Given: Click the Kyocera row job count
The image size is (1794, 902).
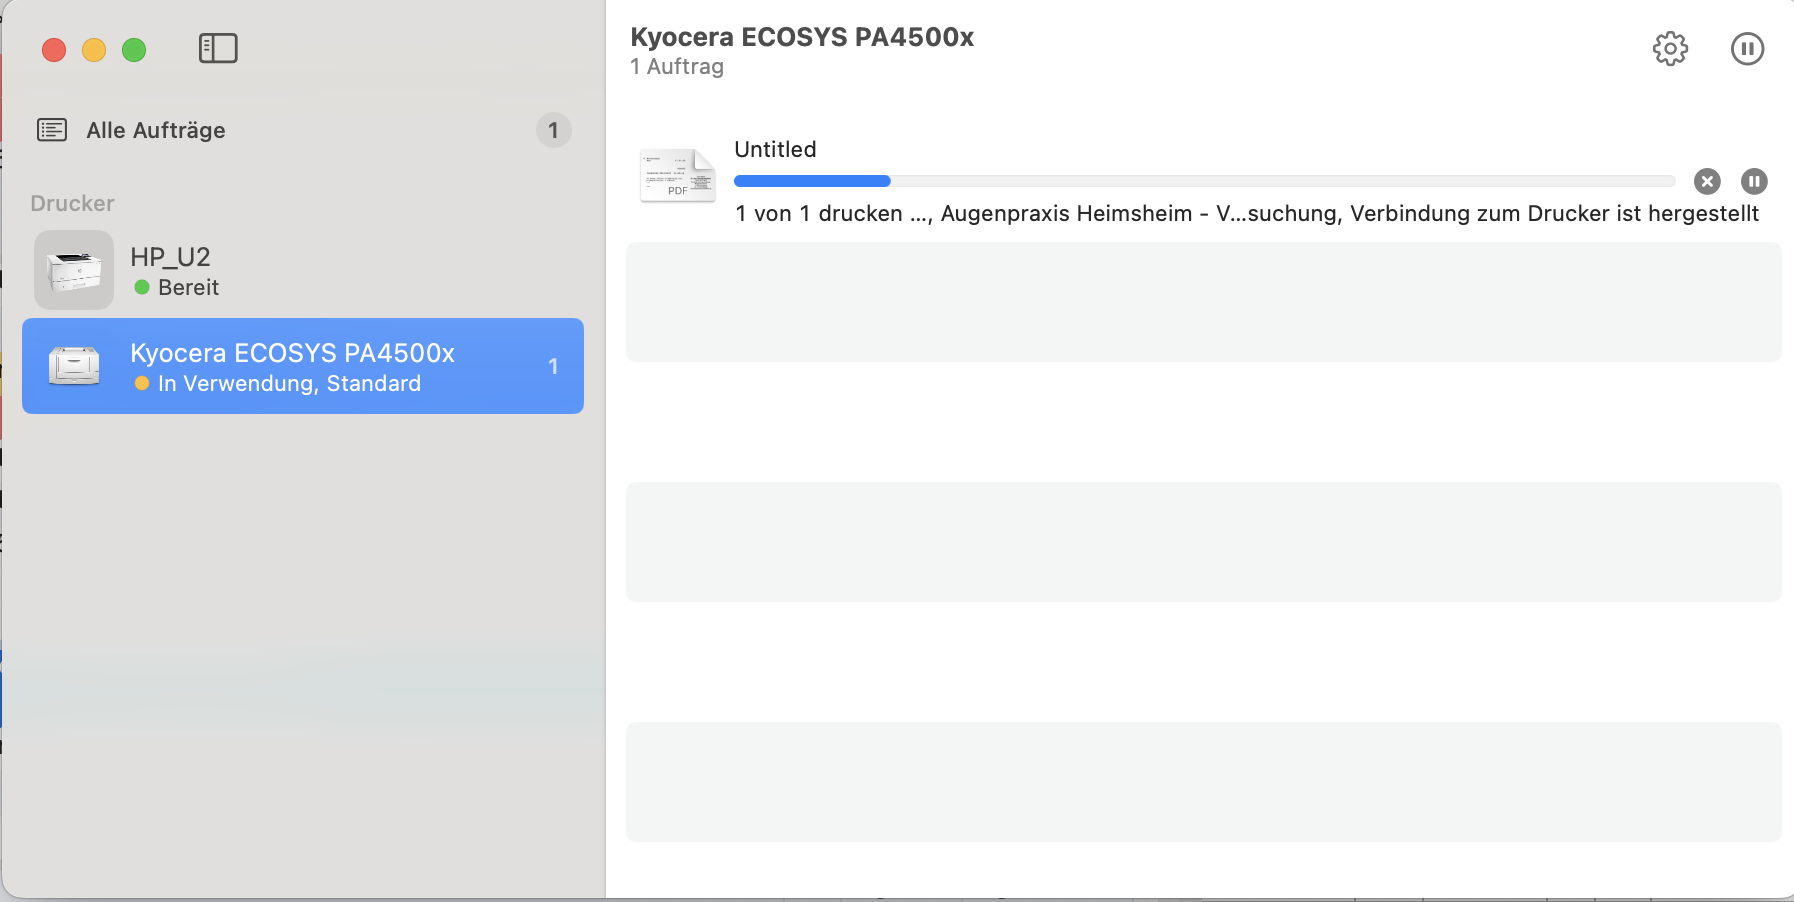Looking at the screenshot, I should click(x=553, y=366).
